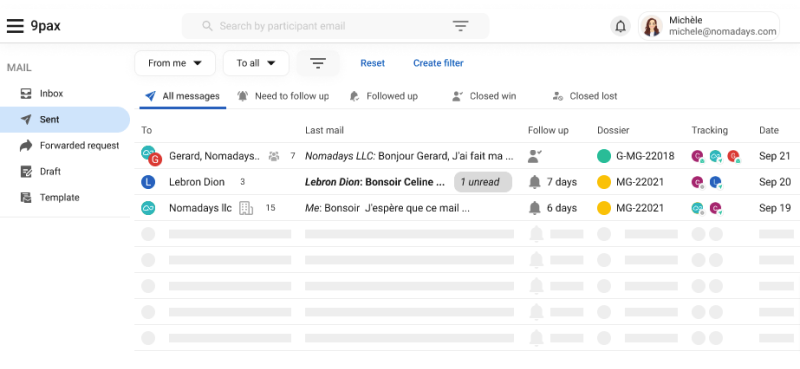Click the Forwarded request arrow icon
This screenshot has width=800, height=369.
pos(26,145)
